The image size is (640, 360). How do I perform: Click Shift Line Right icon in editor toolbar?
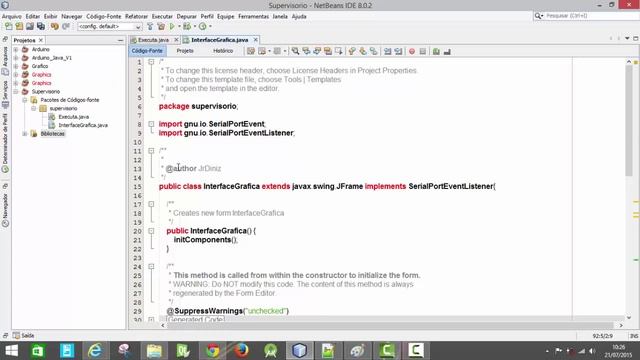point(398,51)
